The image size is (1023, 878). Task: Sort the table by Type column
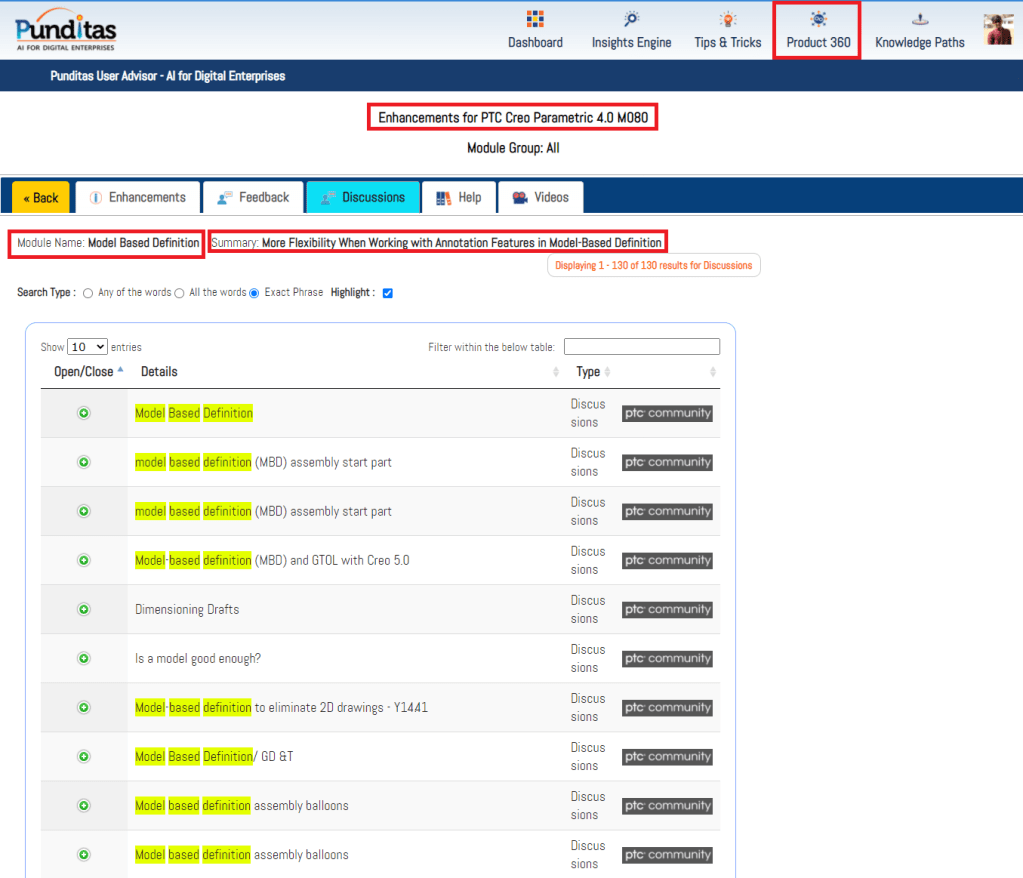tap(589, 372)
